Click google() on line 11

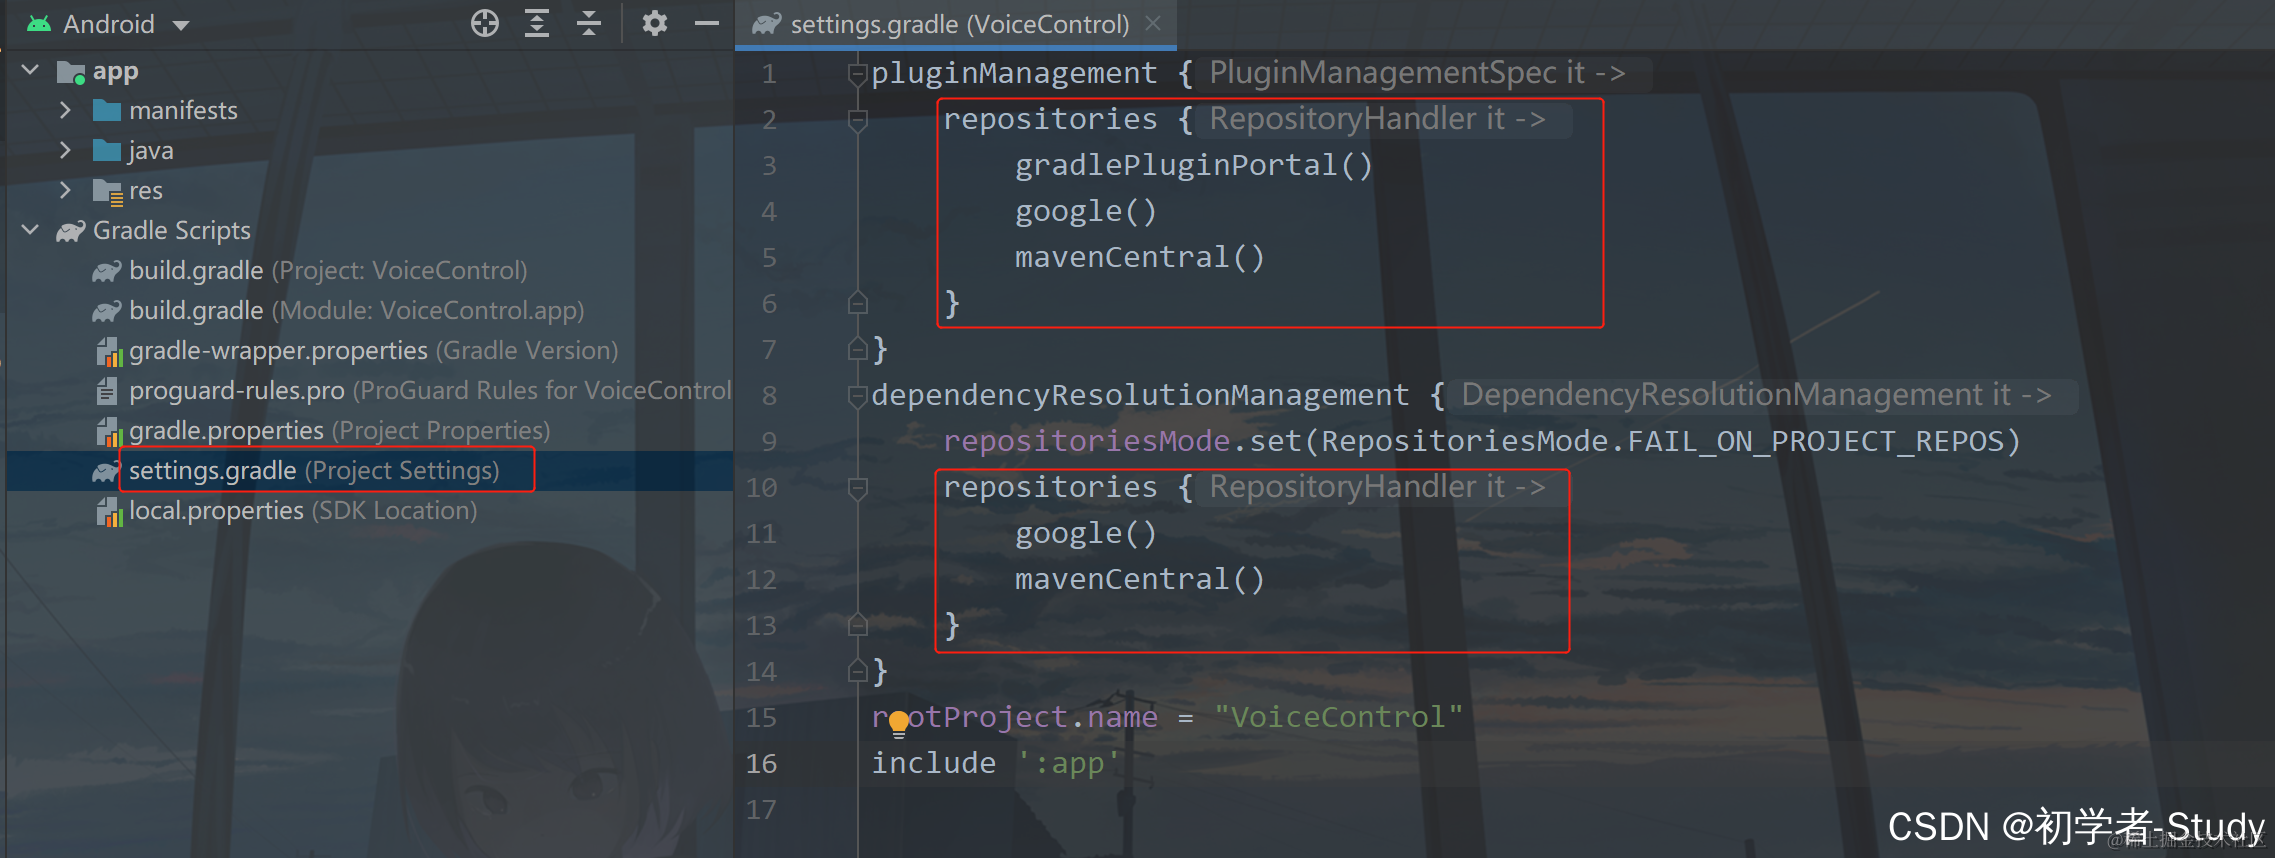1086,533
